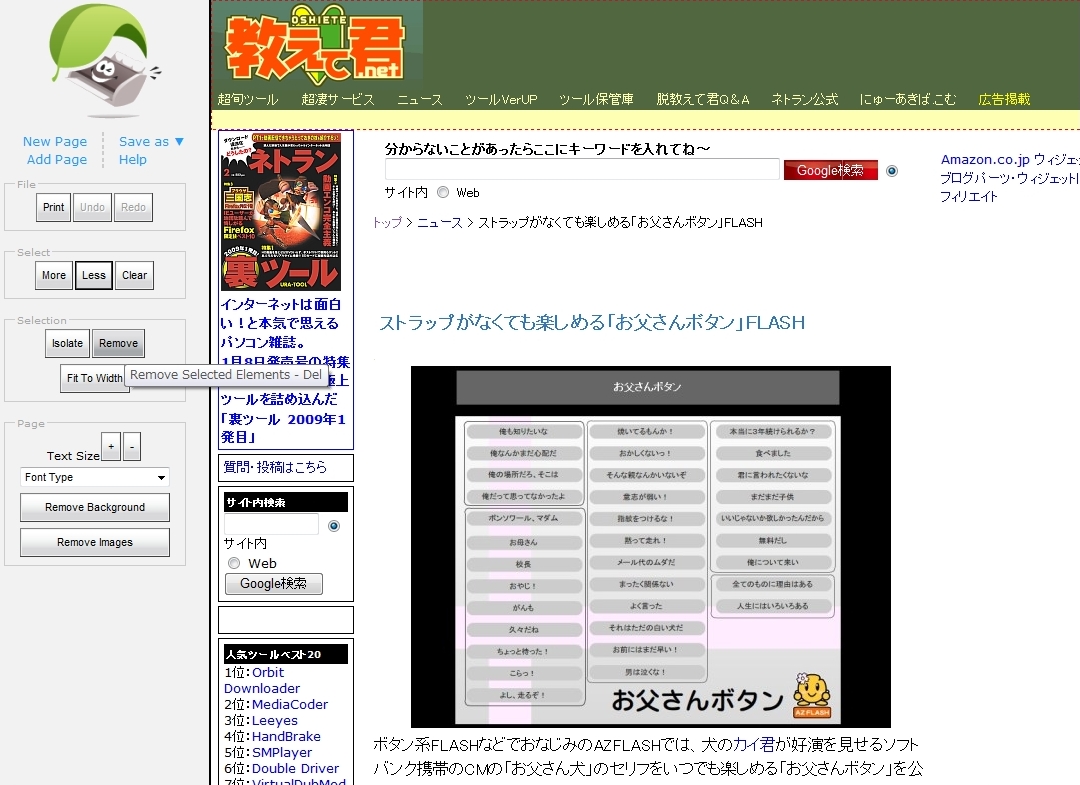Click the ネトラン magazine cover thumbnail
This screenshot has height=785, width=1080.
[x=280, y=211]
